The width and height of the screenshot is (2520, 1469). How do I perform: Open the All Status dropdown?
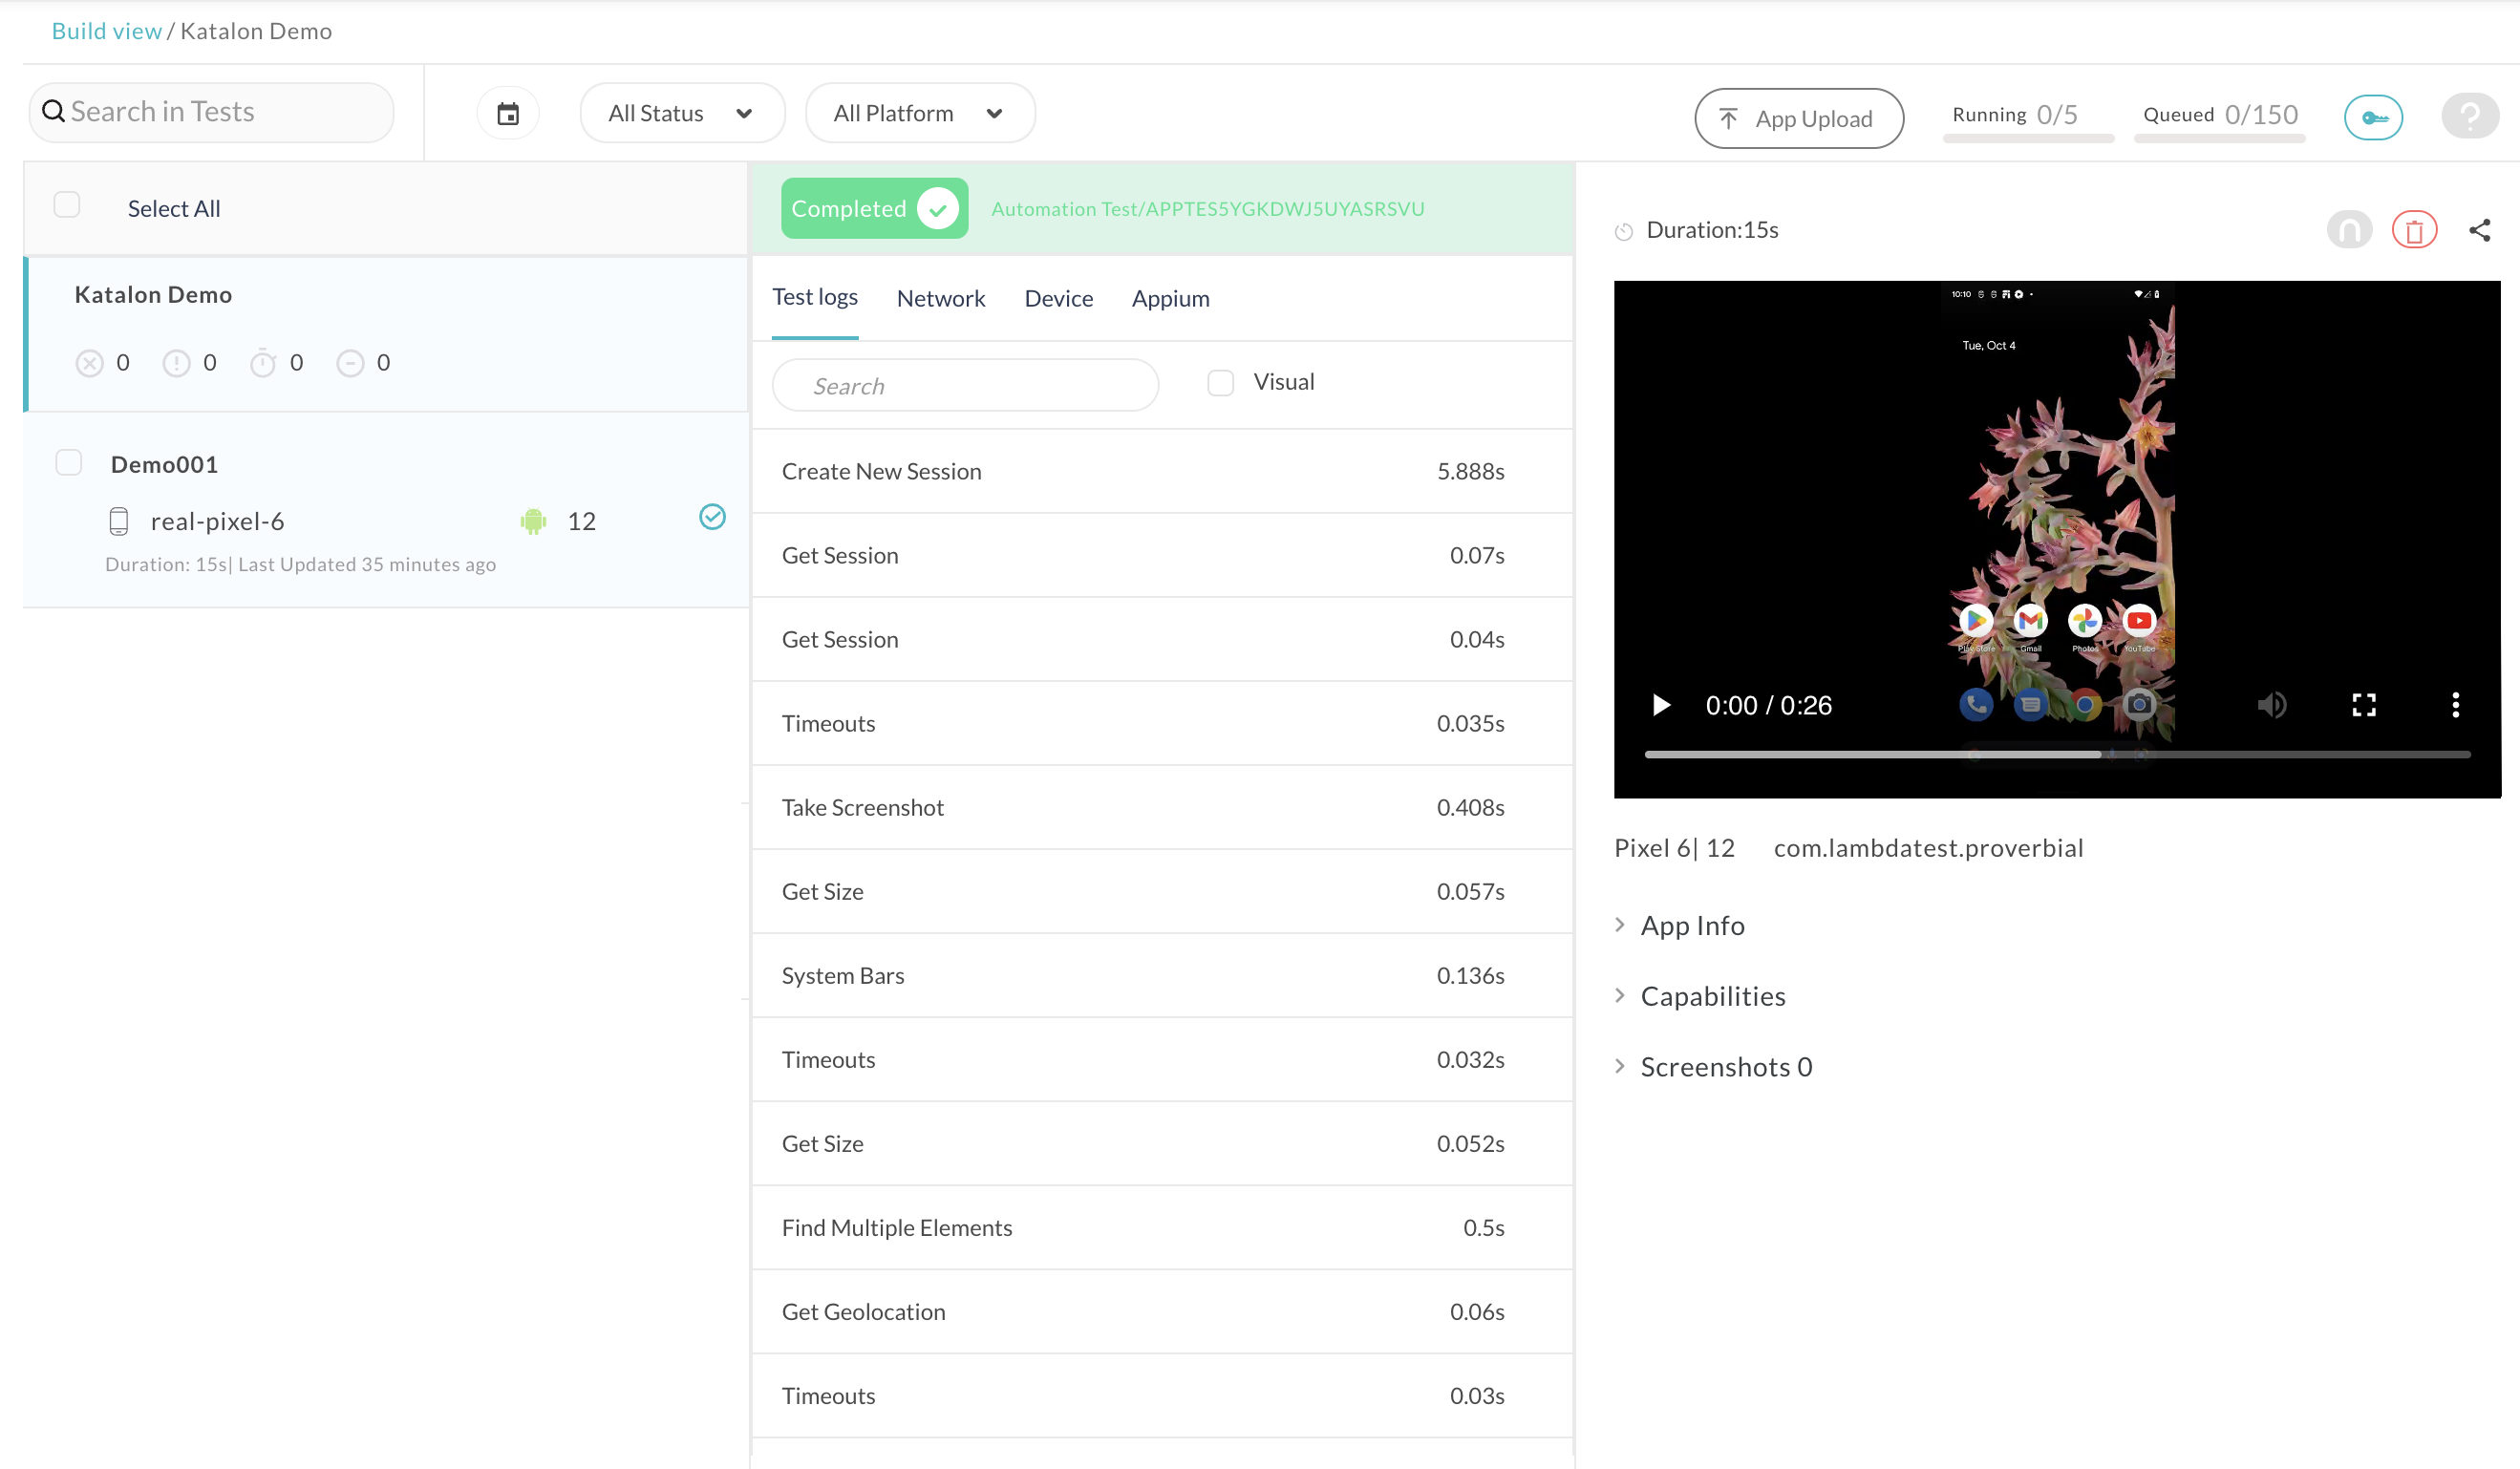(x=681, y=114)
